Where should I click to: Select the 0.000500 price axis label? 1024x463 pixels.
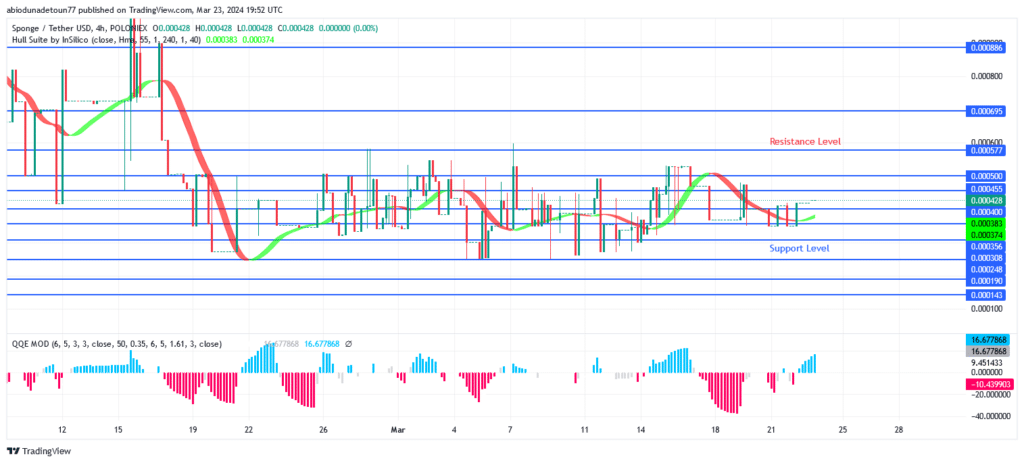click(x=987, y=176)
